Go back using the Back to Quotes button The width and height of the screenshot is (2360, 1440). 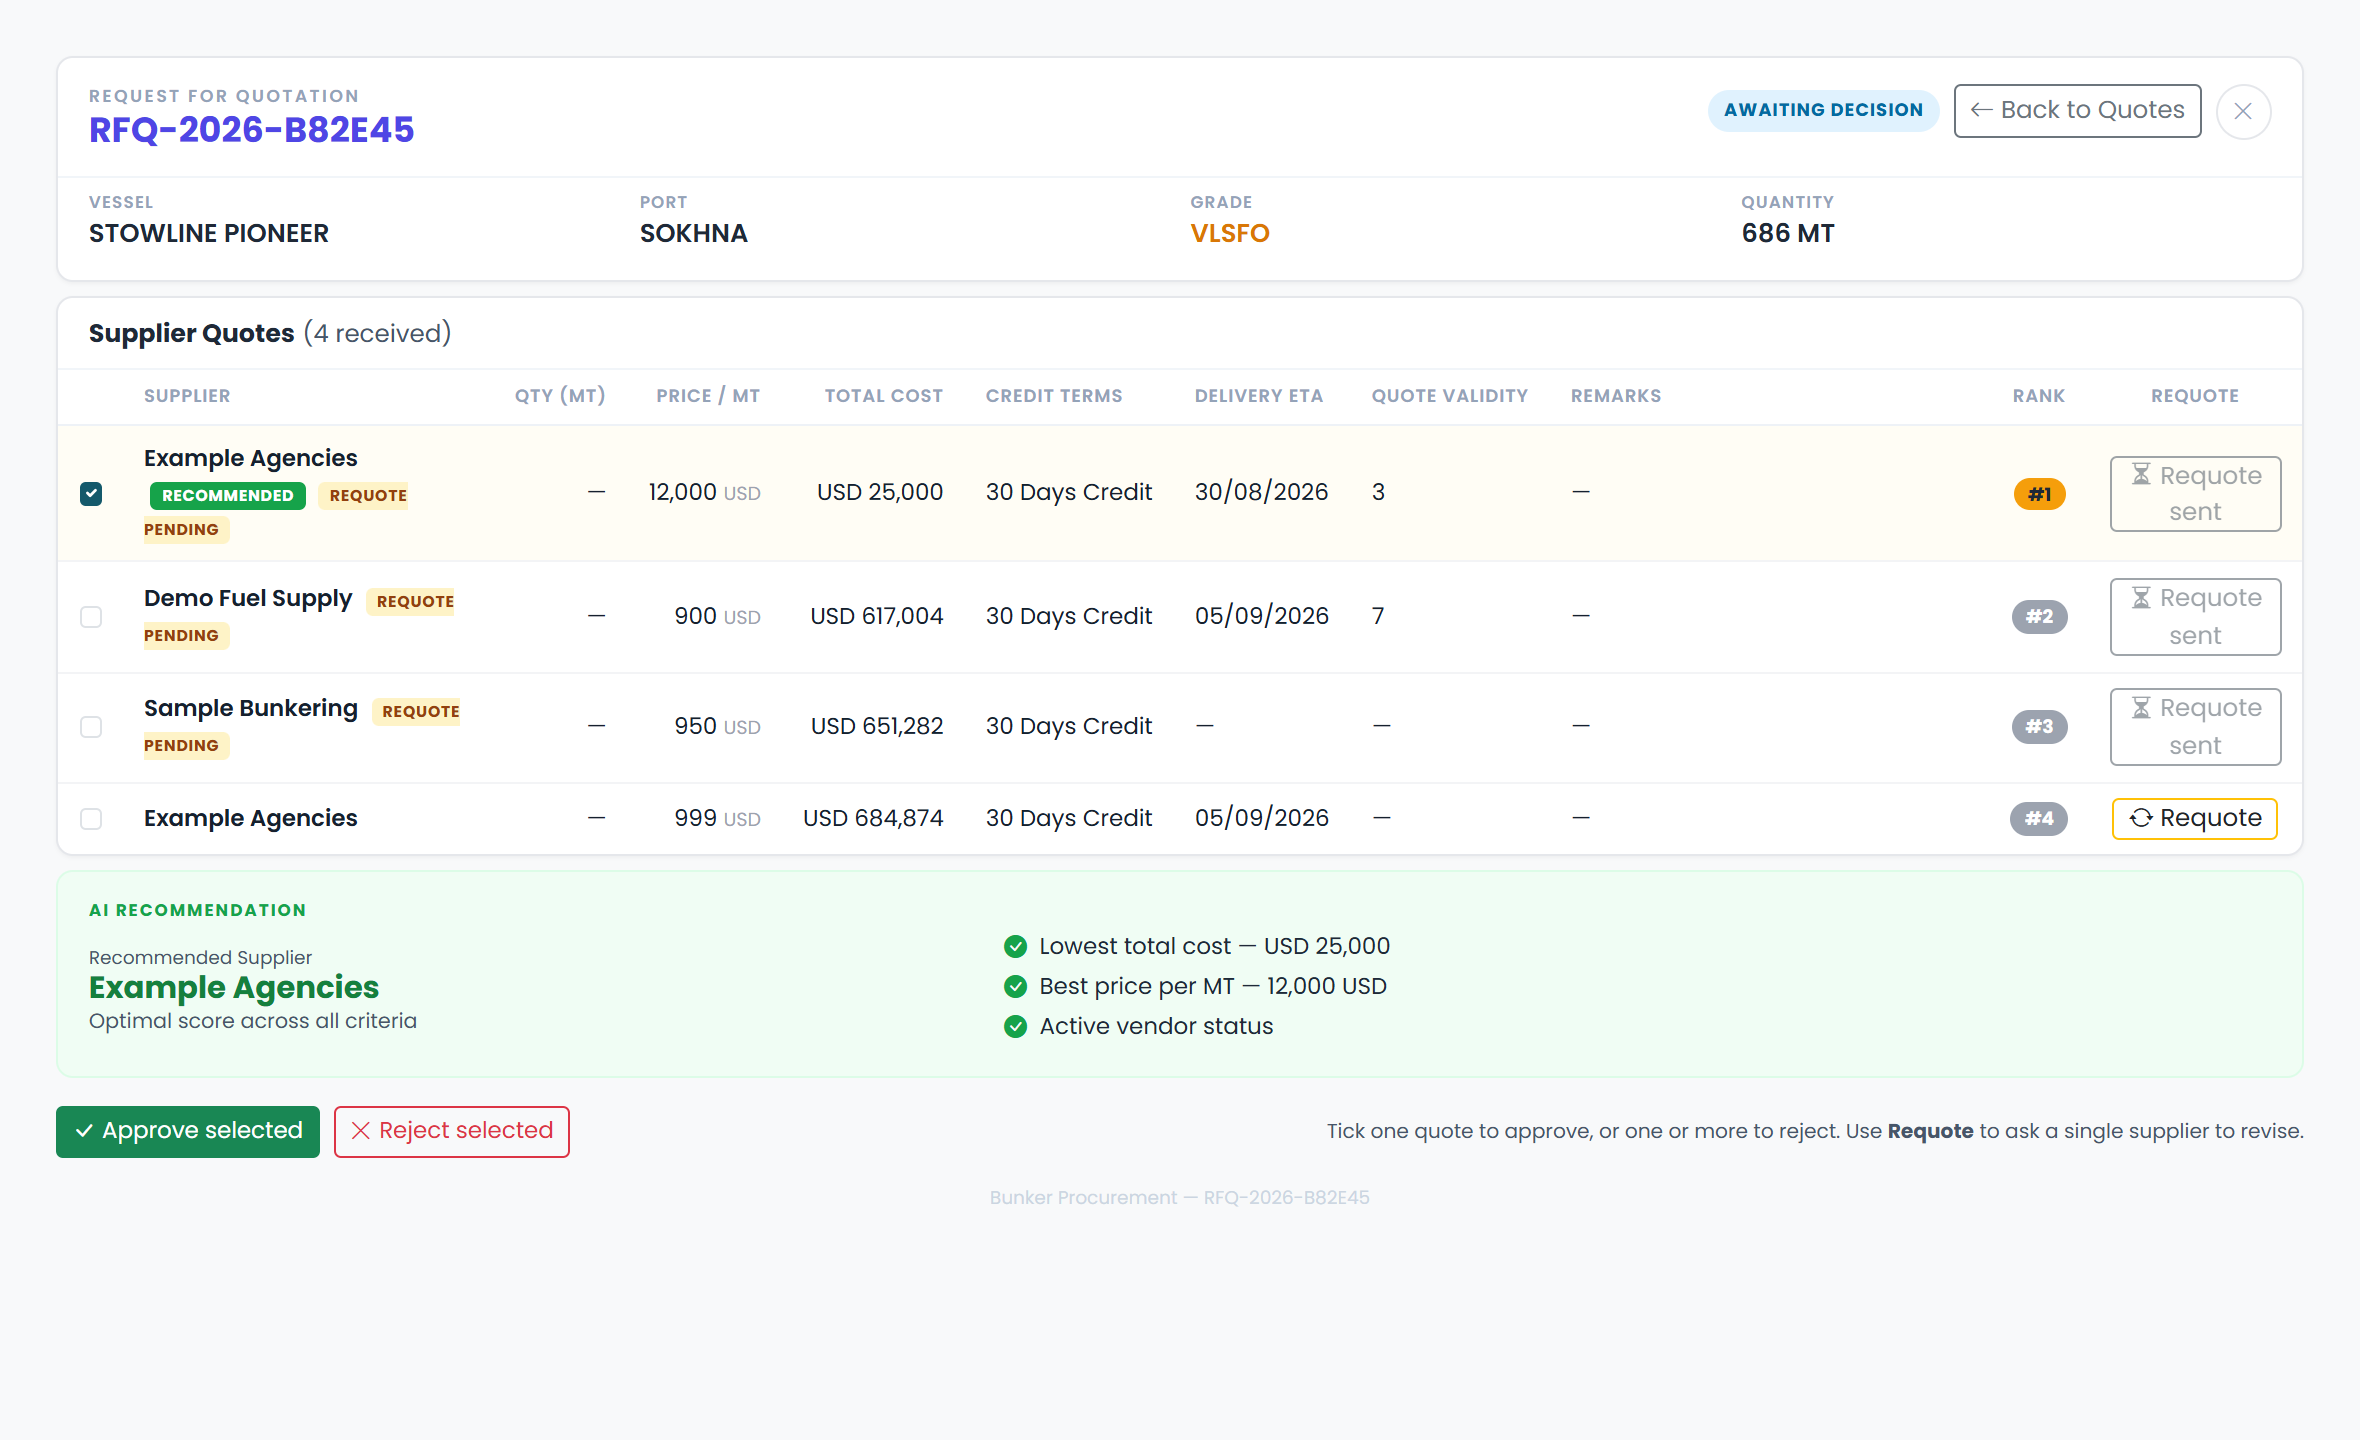pyautogui.click(x=2077, y=111)
